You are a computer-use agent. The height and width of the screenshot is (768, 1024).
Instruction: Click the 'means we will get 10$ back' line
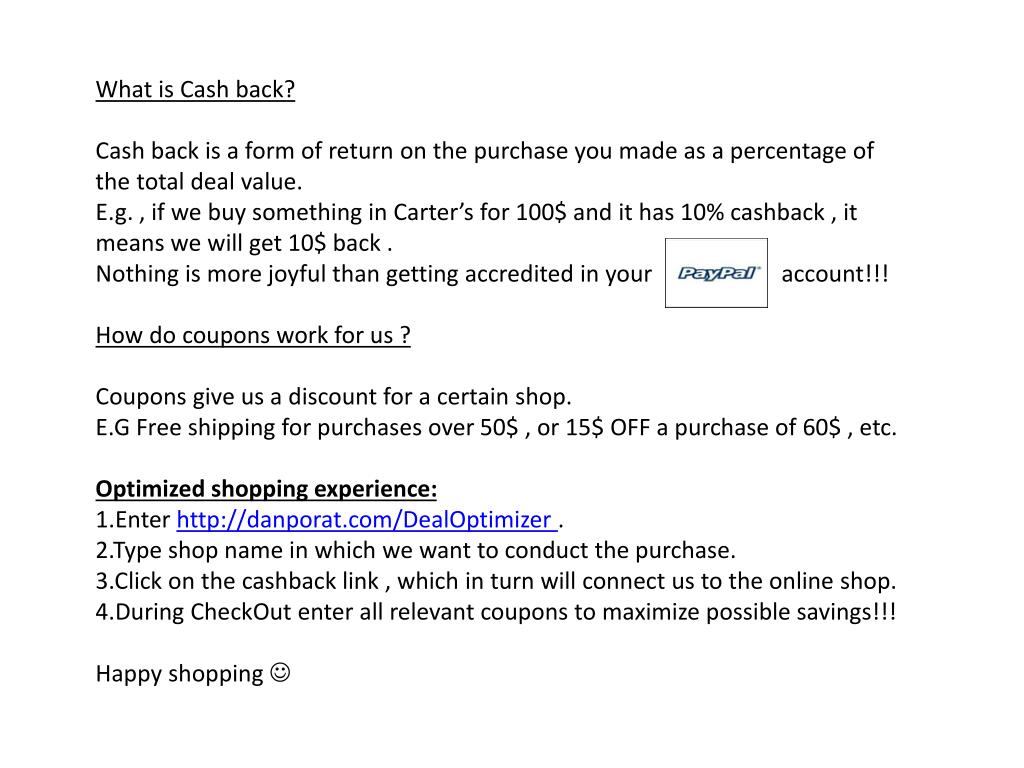tap(244, 243)
